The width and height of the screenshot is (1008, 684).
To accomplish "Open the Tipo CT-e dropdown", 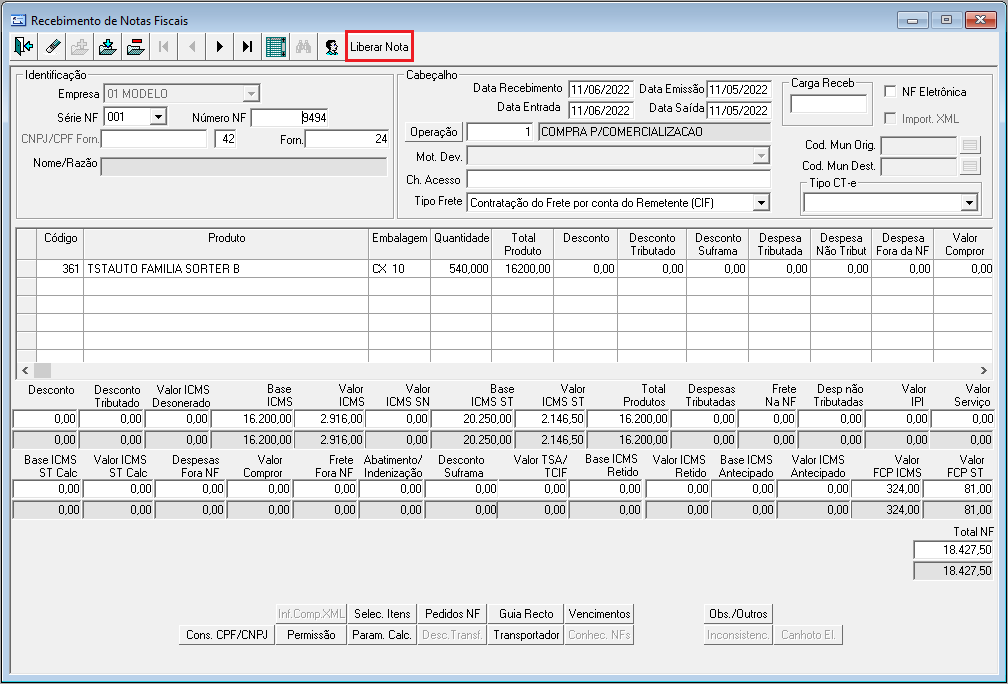I will coord(967,202).
